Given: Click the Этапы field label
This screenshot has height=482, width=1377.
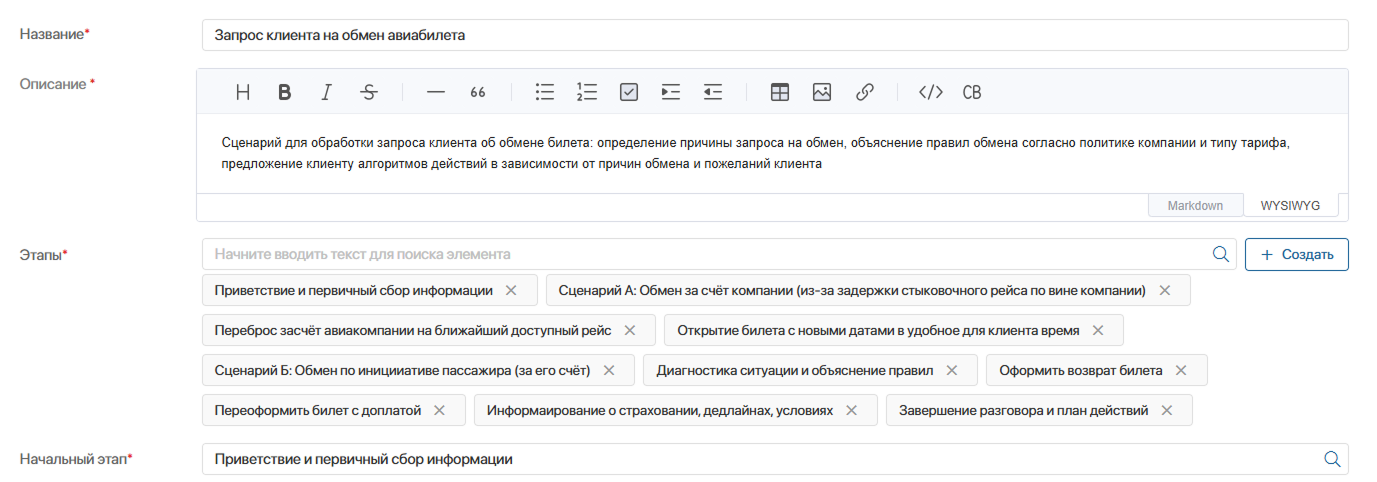Looking at the screenshot, I should click(43, 255).
